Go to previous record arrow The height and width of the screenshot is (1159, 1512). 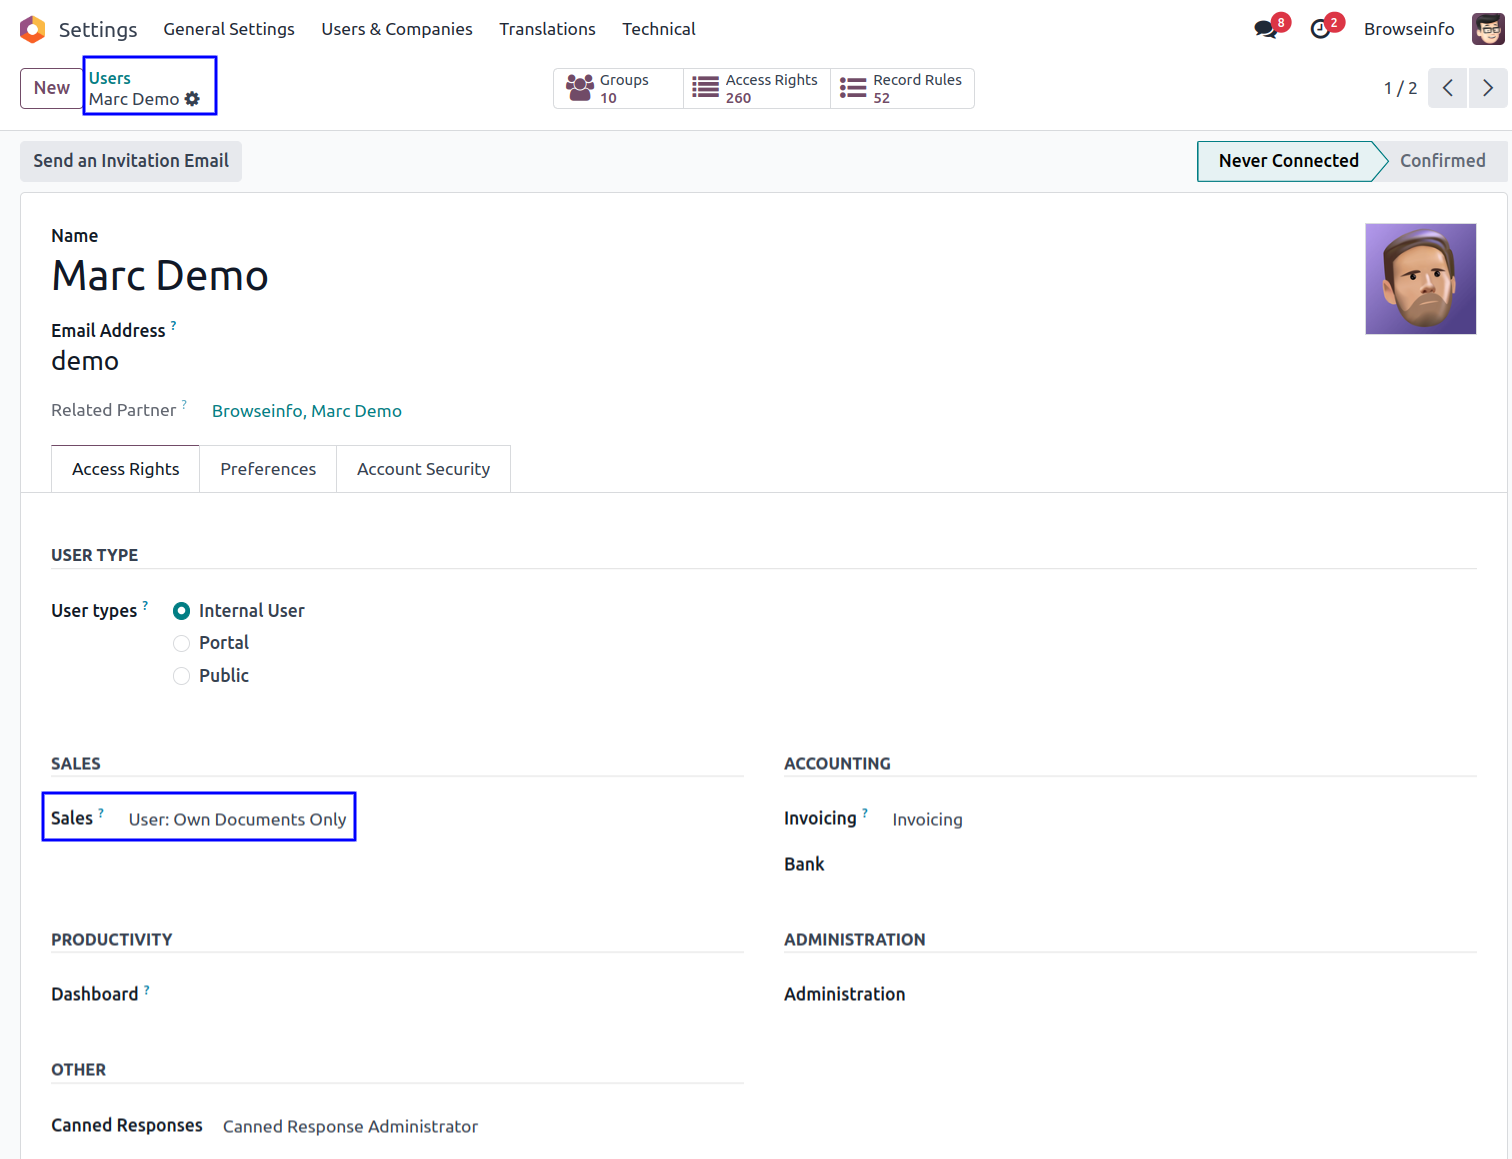pos(1447,88)
